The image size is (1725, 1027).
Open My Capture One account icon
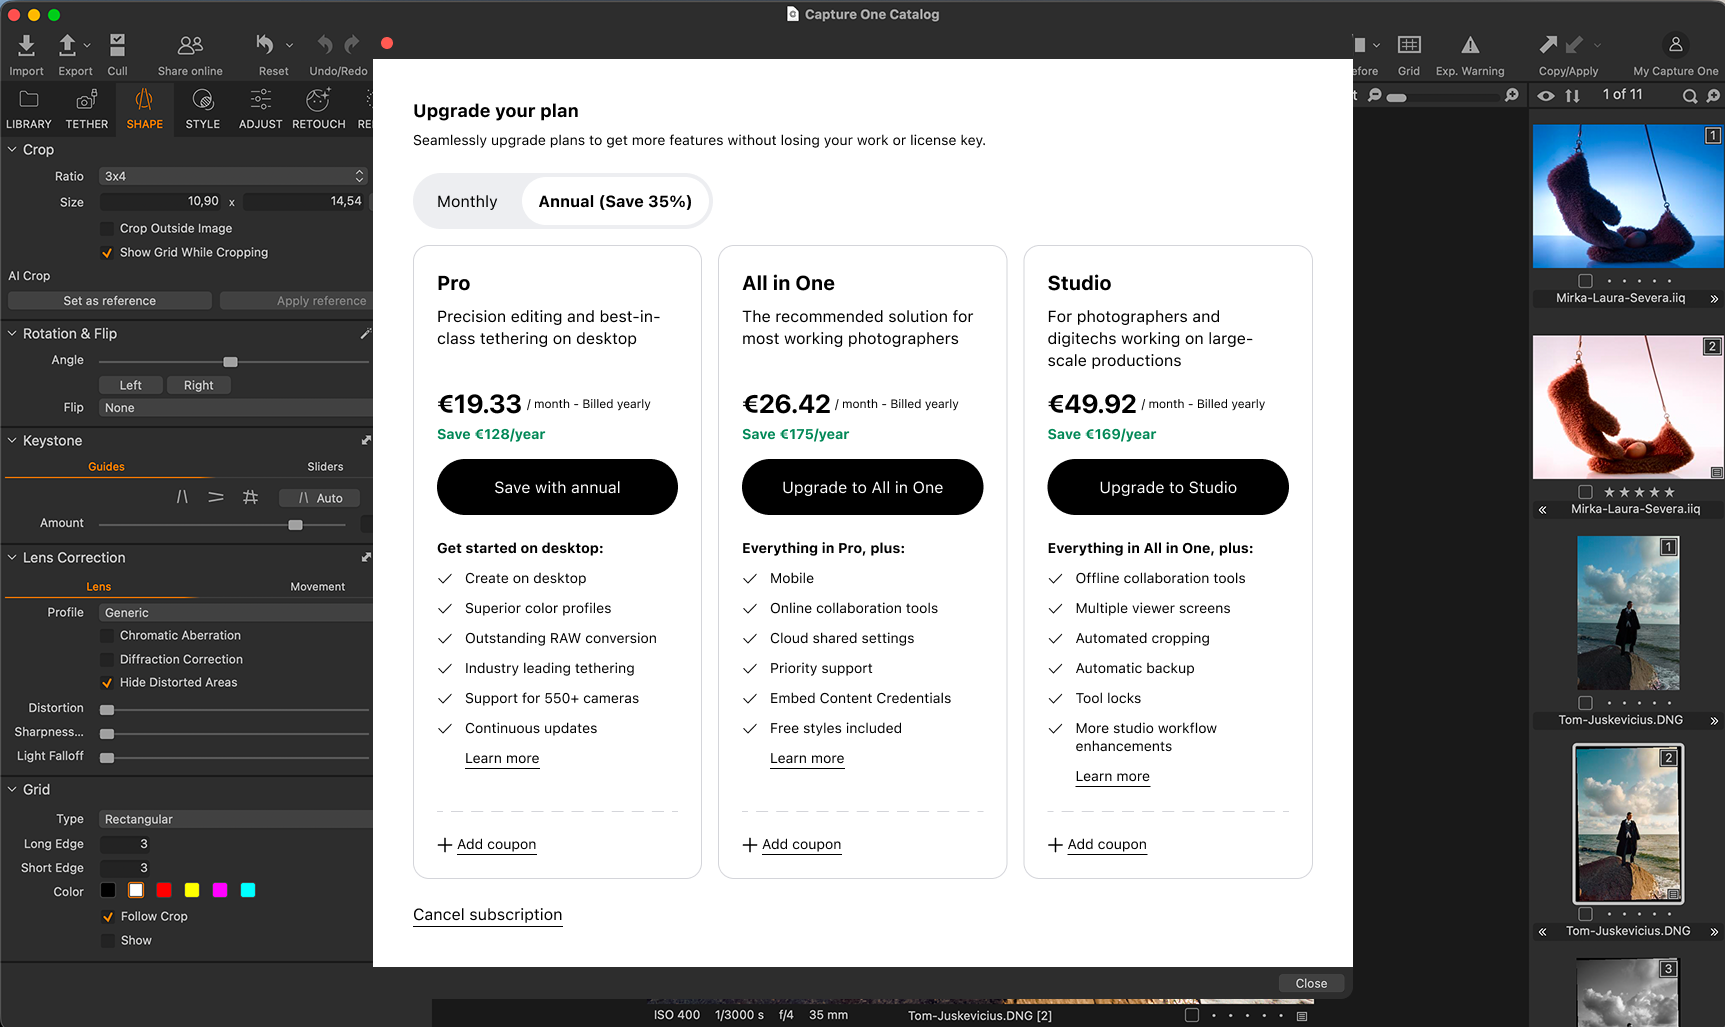click(x=1676, y=45)
